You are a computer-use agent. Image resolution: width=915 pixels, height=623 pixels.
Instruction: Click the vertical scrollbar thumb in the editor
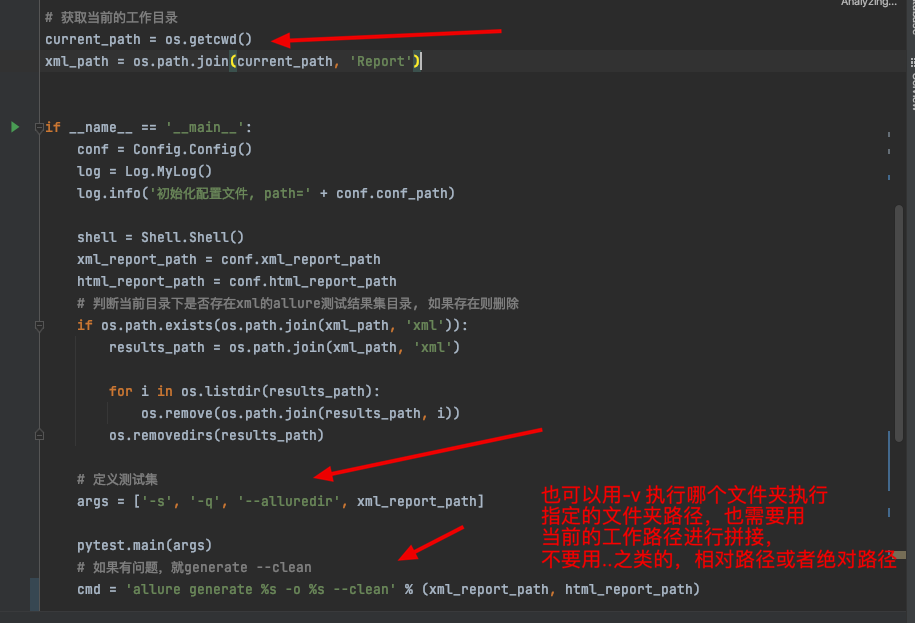pos(899,324)
